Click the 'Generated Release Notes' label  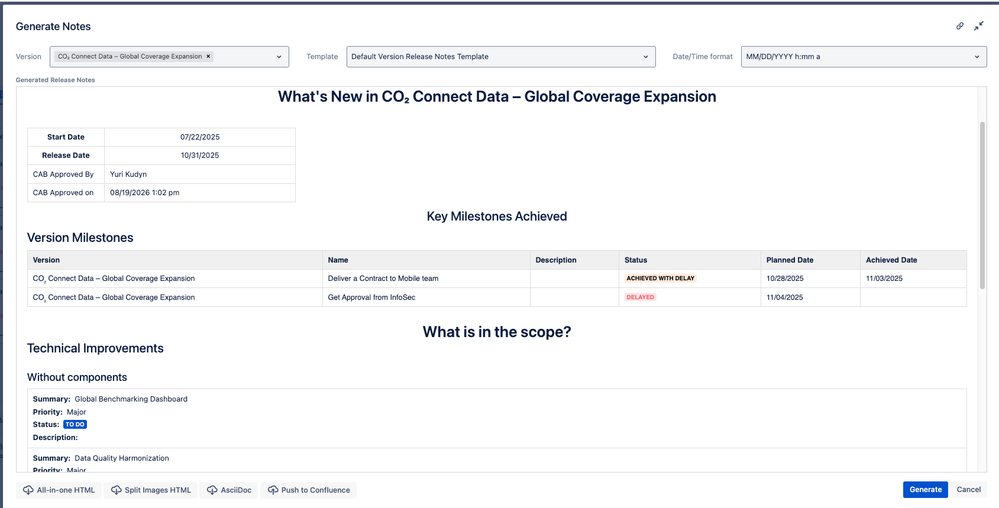pos(55,80)
